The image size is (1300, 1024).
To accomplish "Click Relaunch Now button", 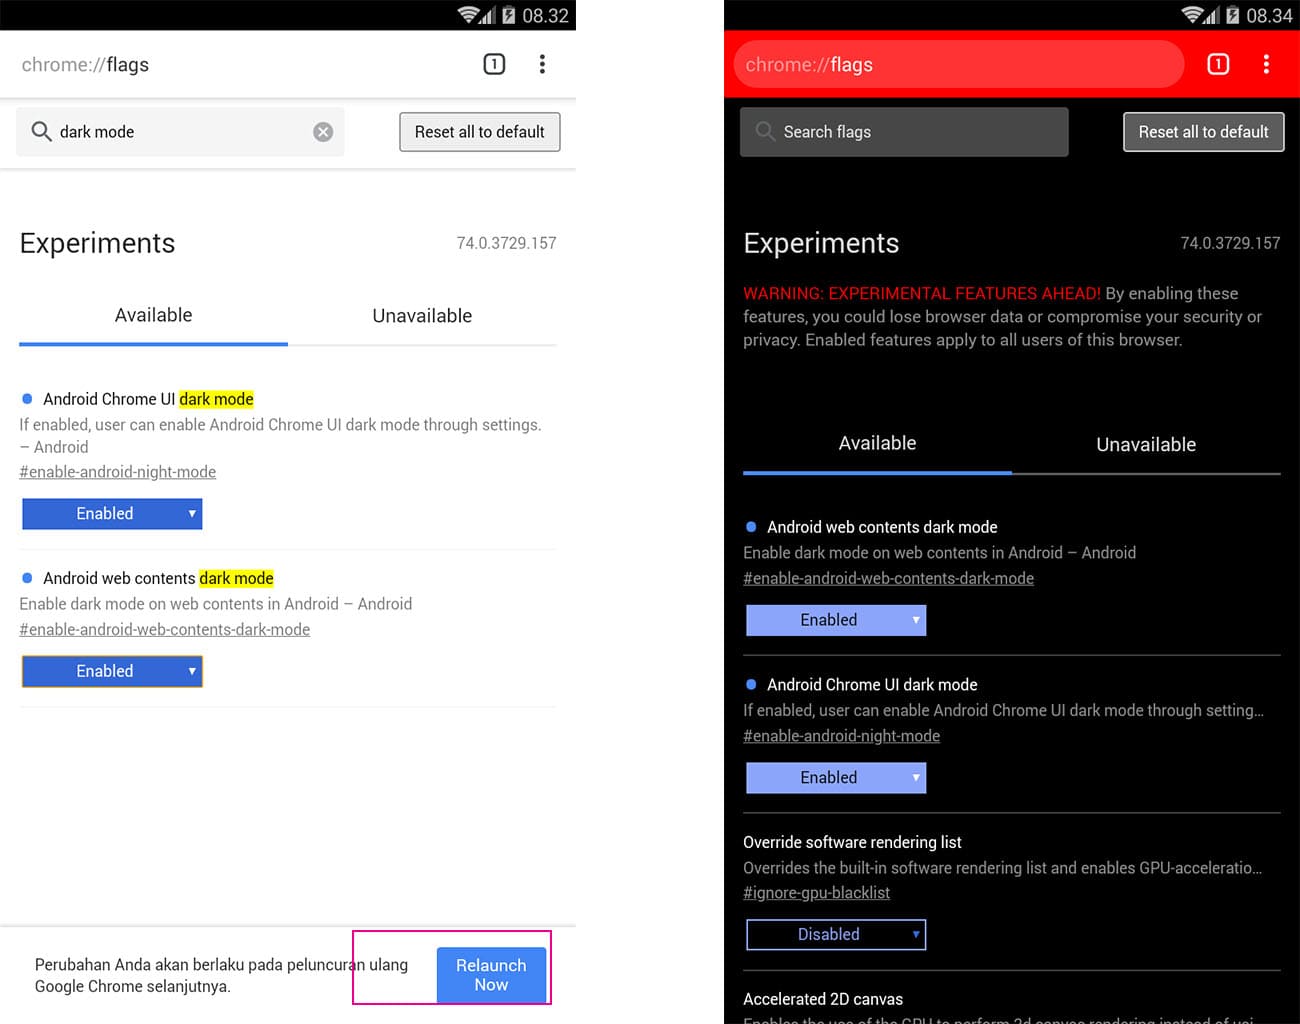I will pyautogui.click(x=491, y=975).
